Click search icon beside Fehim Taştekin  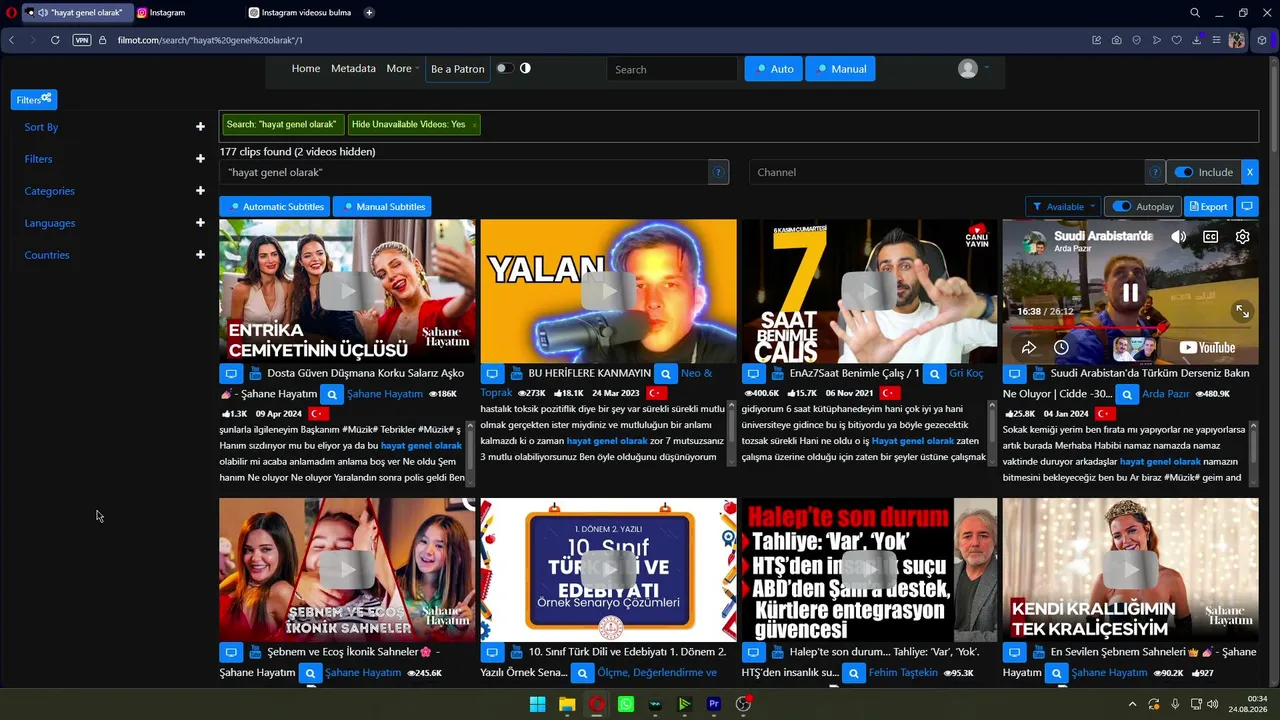[x=854, y=673]
